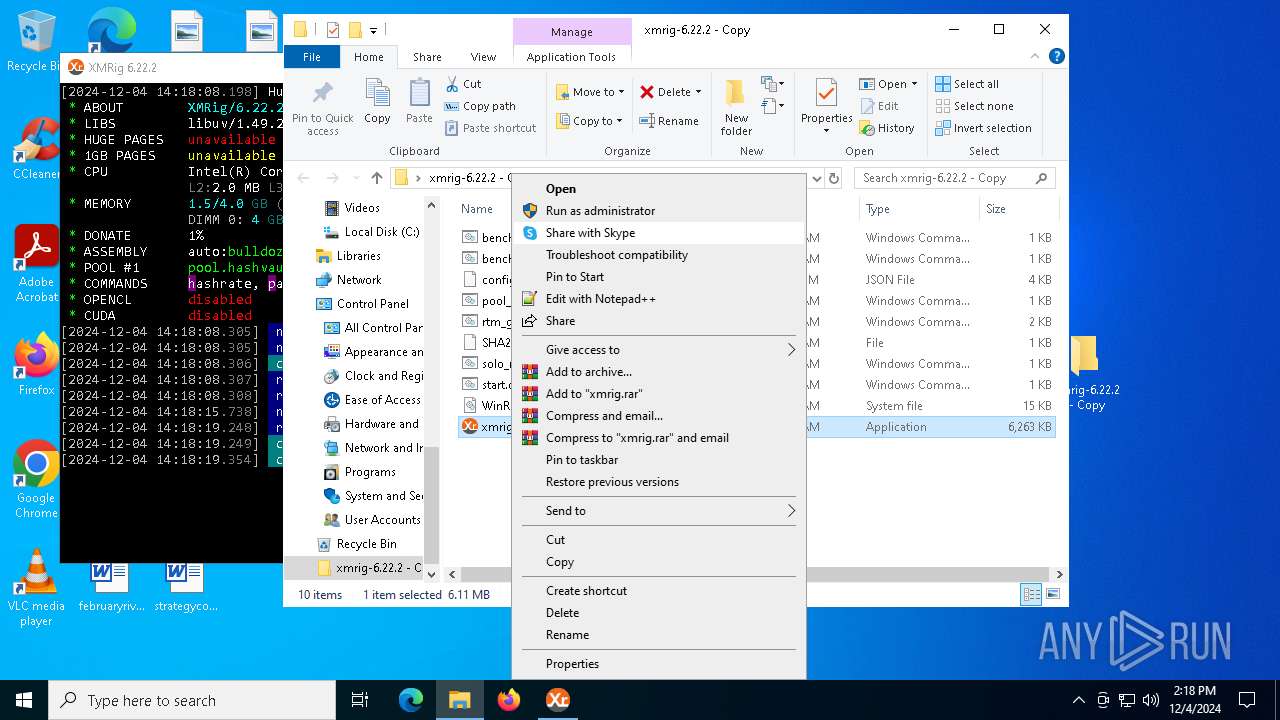
Task: Open VLC media player desktop icon
Action: (x=36, y=588)
